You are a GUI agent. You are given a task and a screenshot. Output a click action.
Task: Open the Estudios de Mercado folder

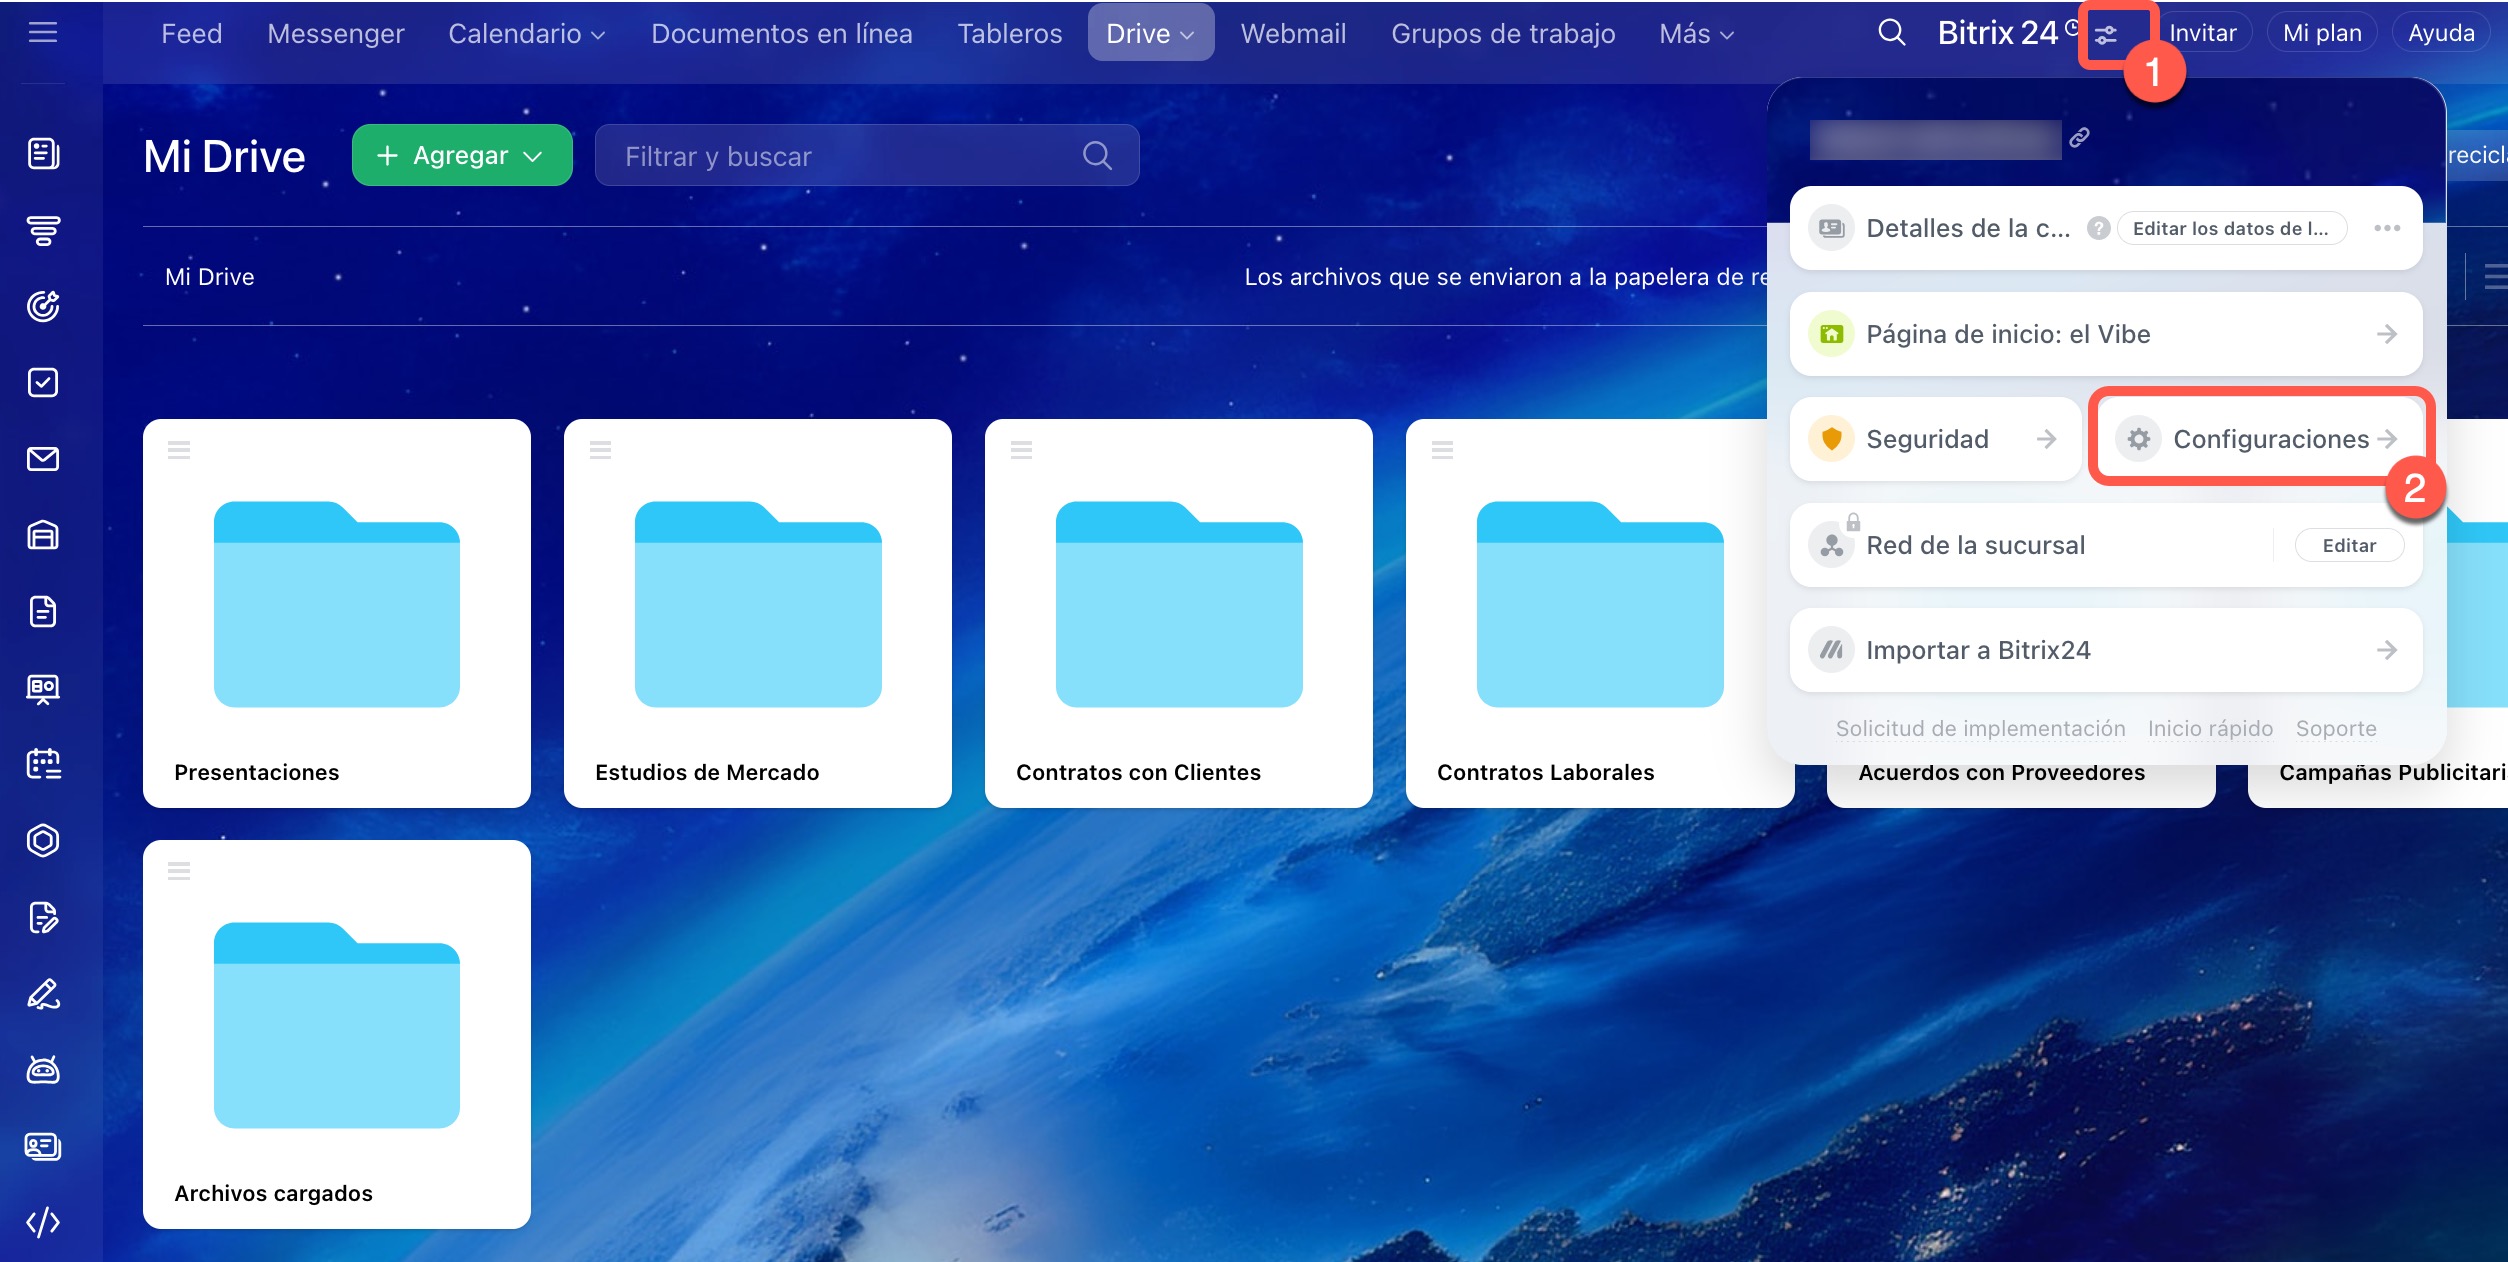click(x=757, y=612)
